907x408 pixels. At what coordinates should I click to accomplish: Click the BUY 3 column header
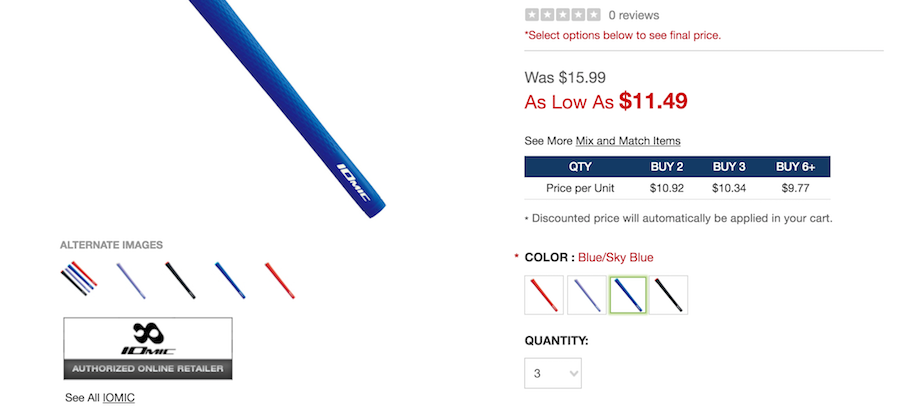pos(729,167)
